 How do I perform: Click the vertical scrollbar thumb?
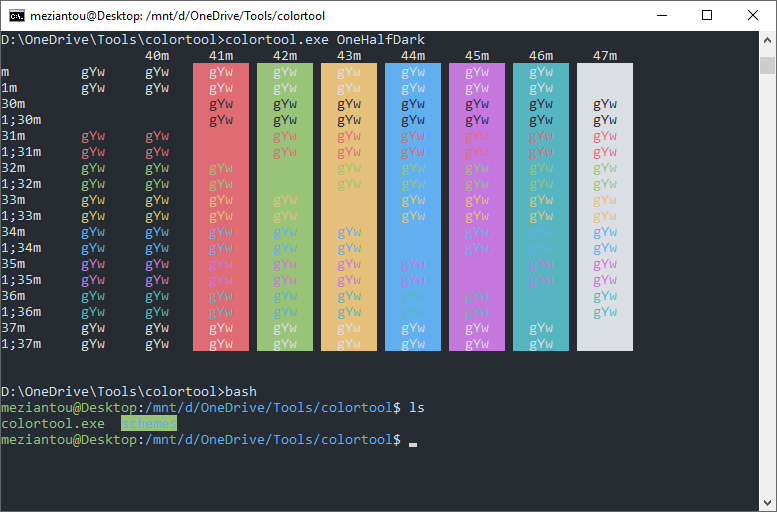pos(767,66)
